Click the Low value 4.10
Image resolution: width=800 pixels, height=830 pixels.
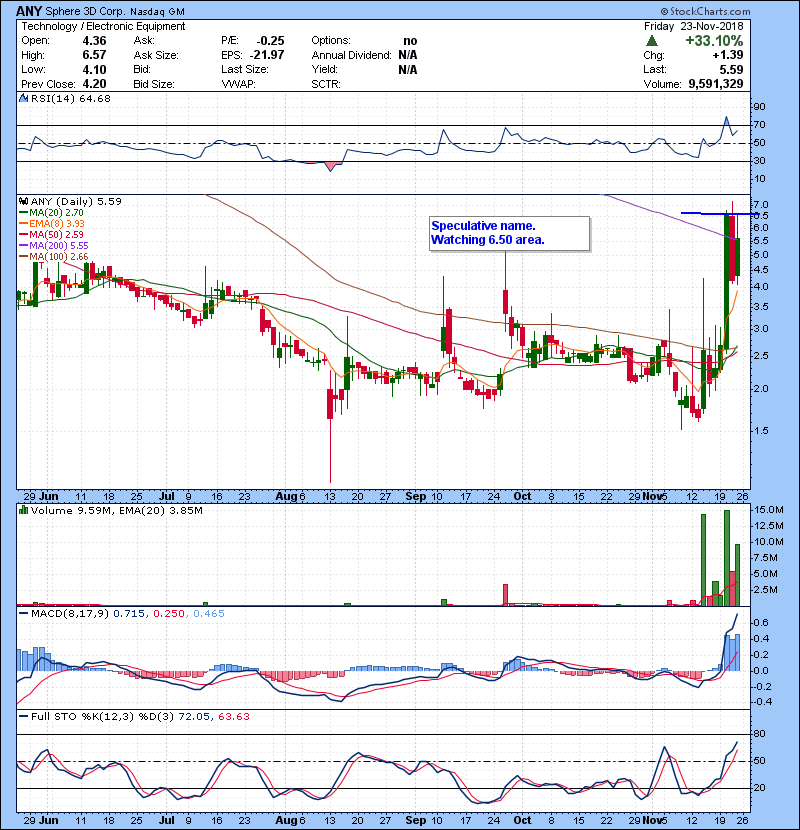point(94,69)
